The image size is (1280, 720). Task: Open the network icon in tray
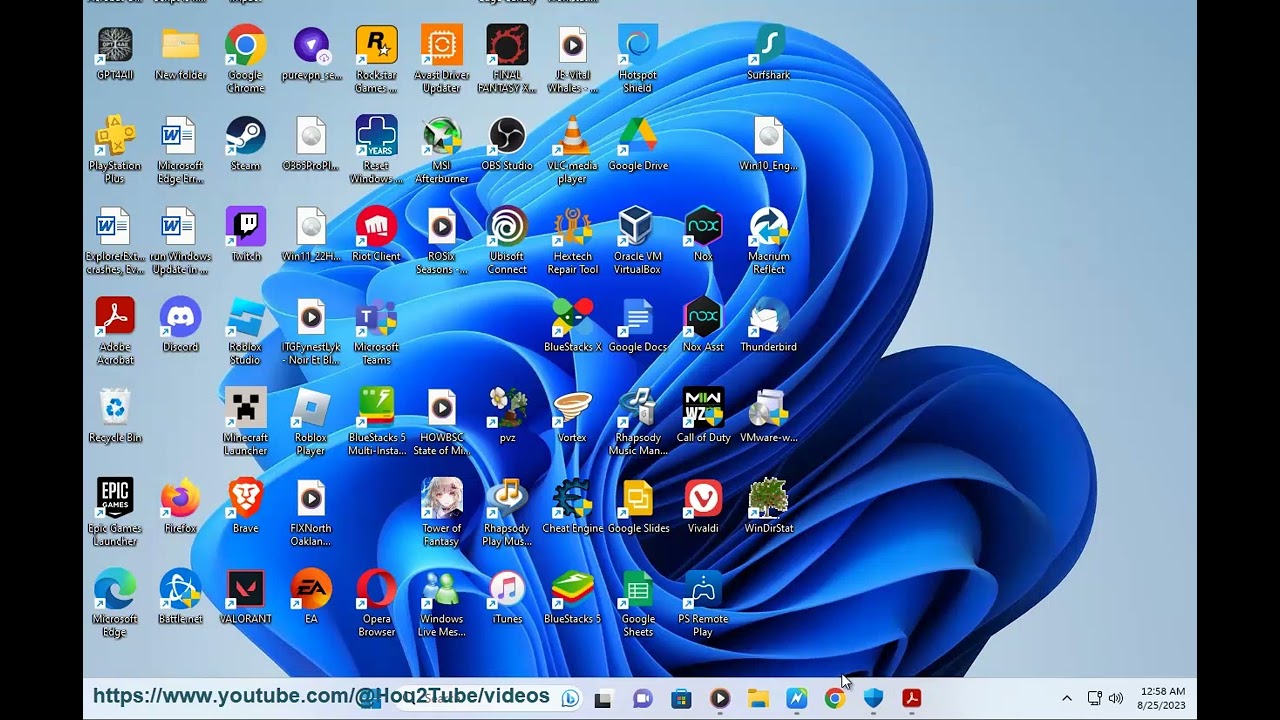coord(1095,698)
